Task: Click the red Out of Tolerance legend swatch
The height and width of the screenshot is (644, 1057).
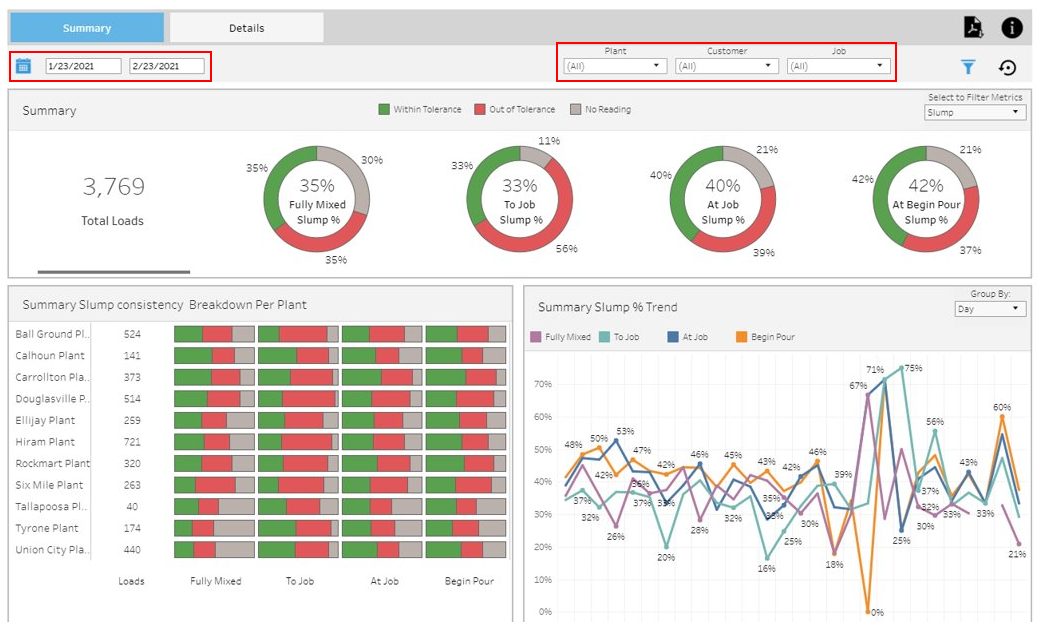Action: click(480, 109)
